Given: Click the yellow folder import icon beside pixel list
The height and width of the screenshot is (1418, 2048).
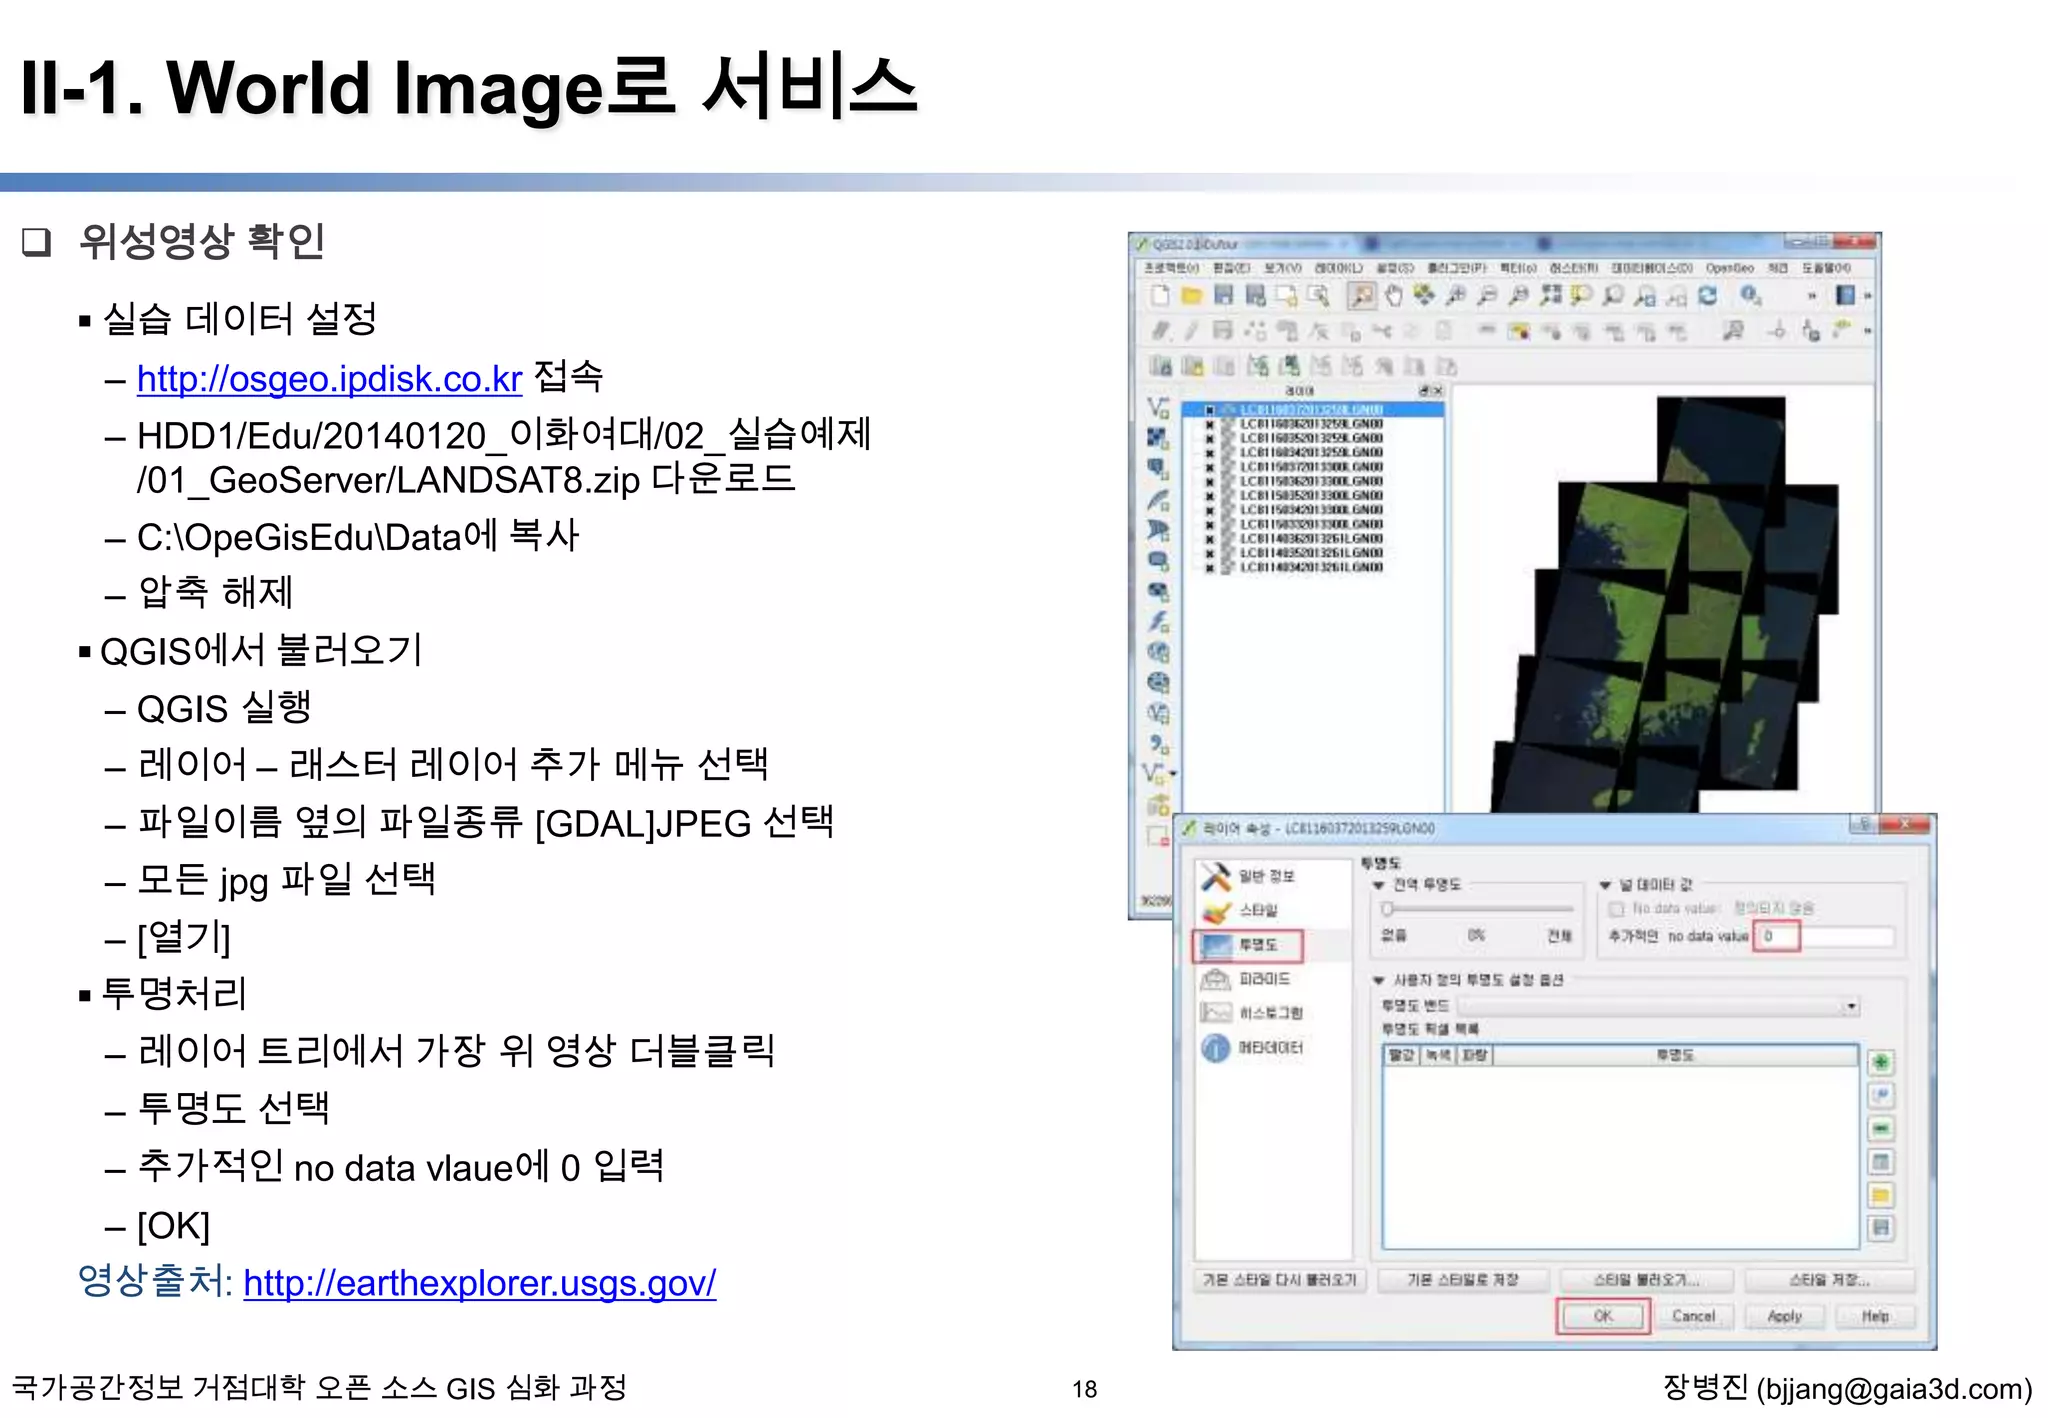Looking at the screenshot, I should click(x=1881, y=1195).
